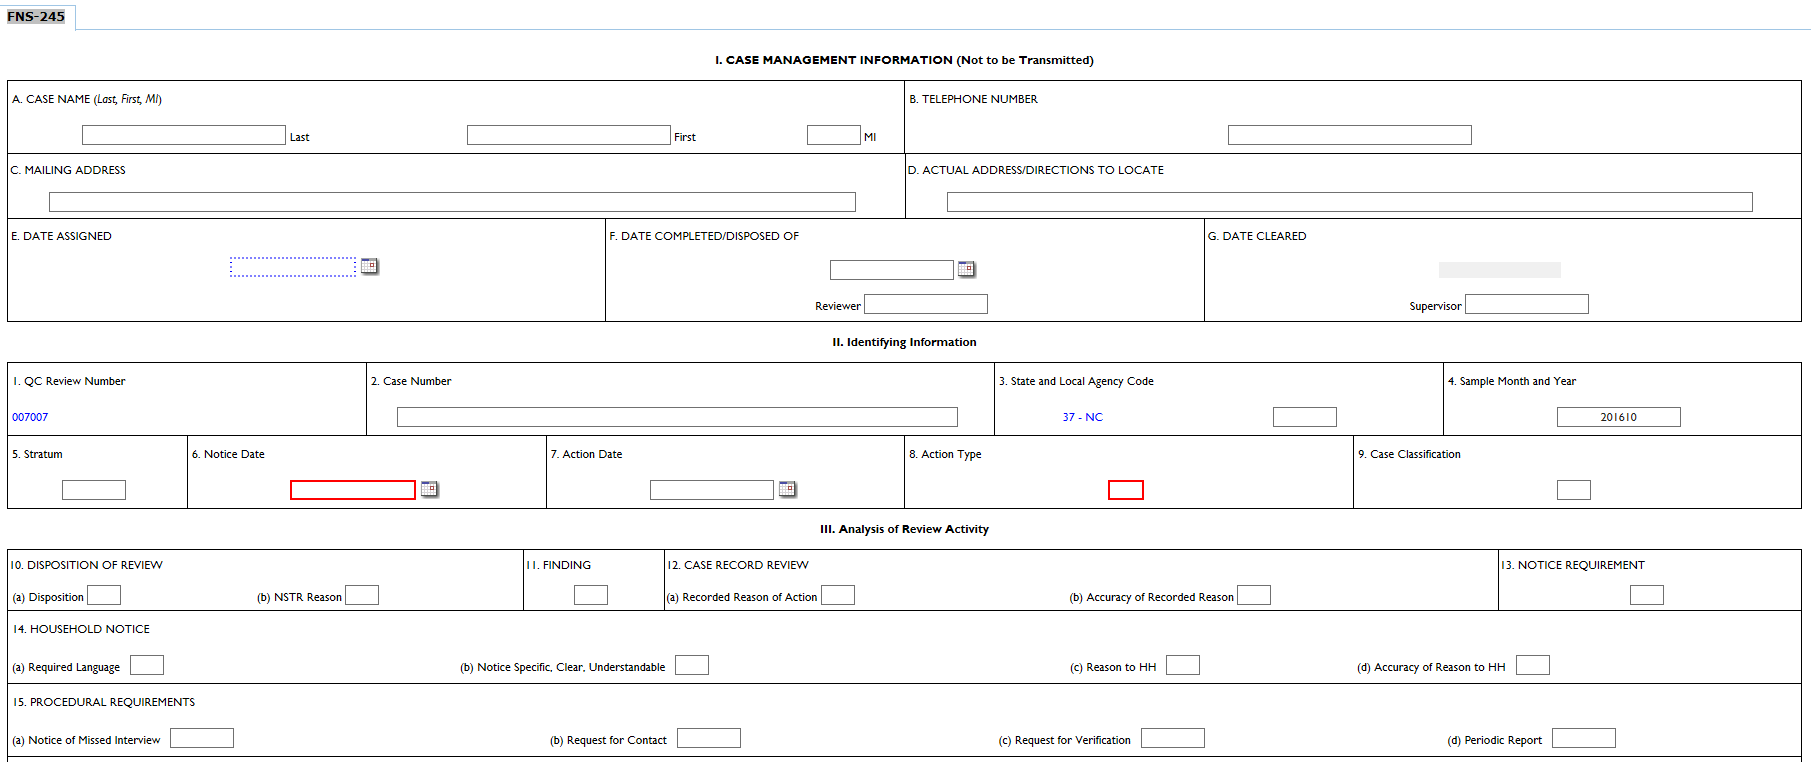The image size is (1811, 762).
Task: Click the Request for Contact box
Action: point(709,738)
